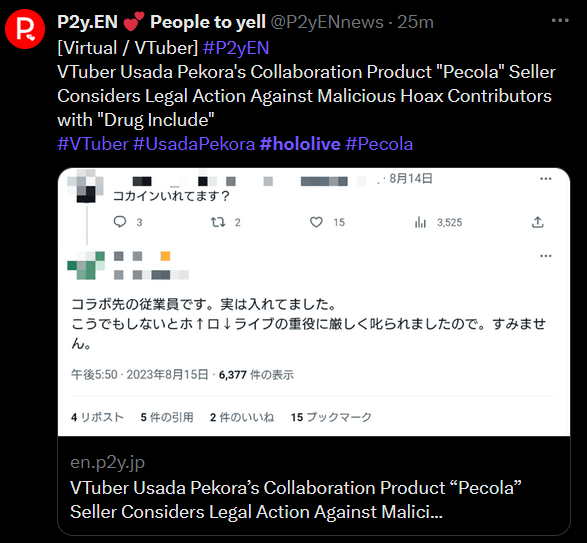Click the green pixelated avatar
The width and height of the screenshot is (587, 543).
tap(86, 266)
